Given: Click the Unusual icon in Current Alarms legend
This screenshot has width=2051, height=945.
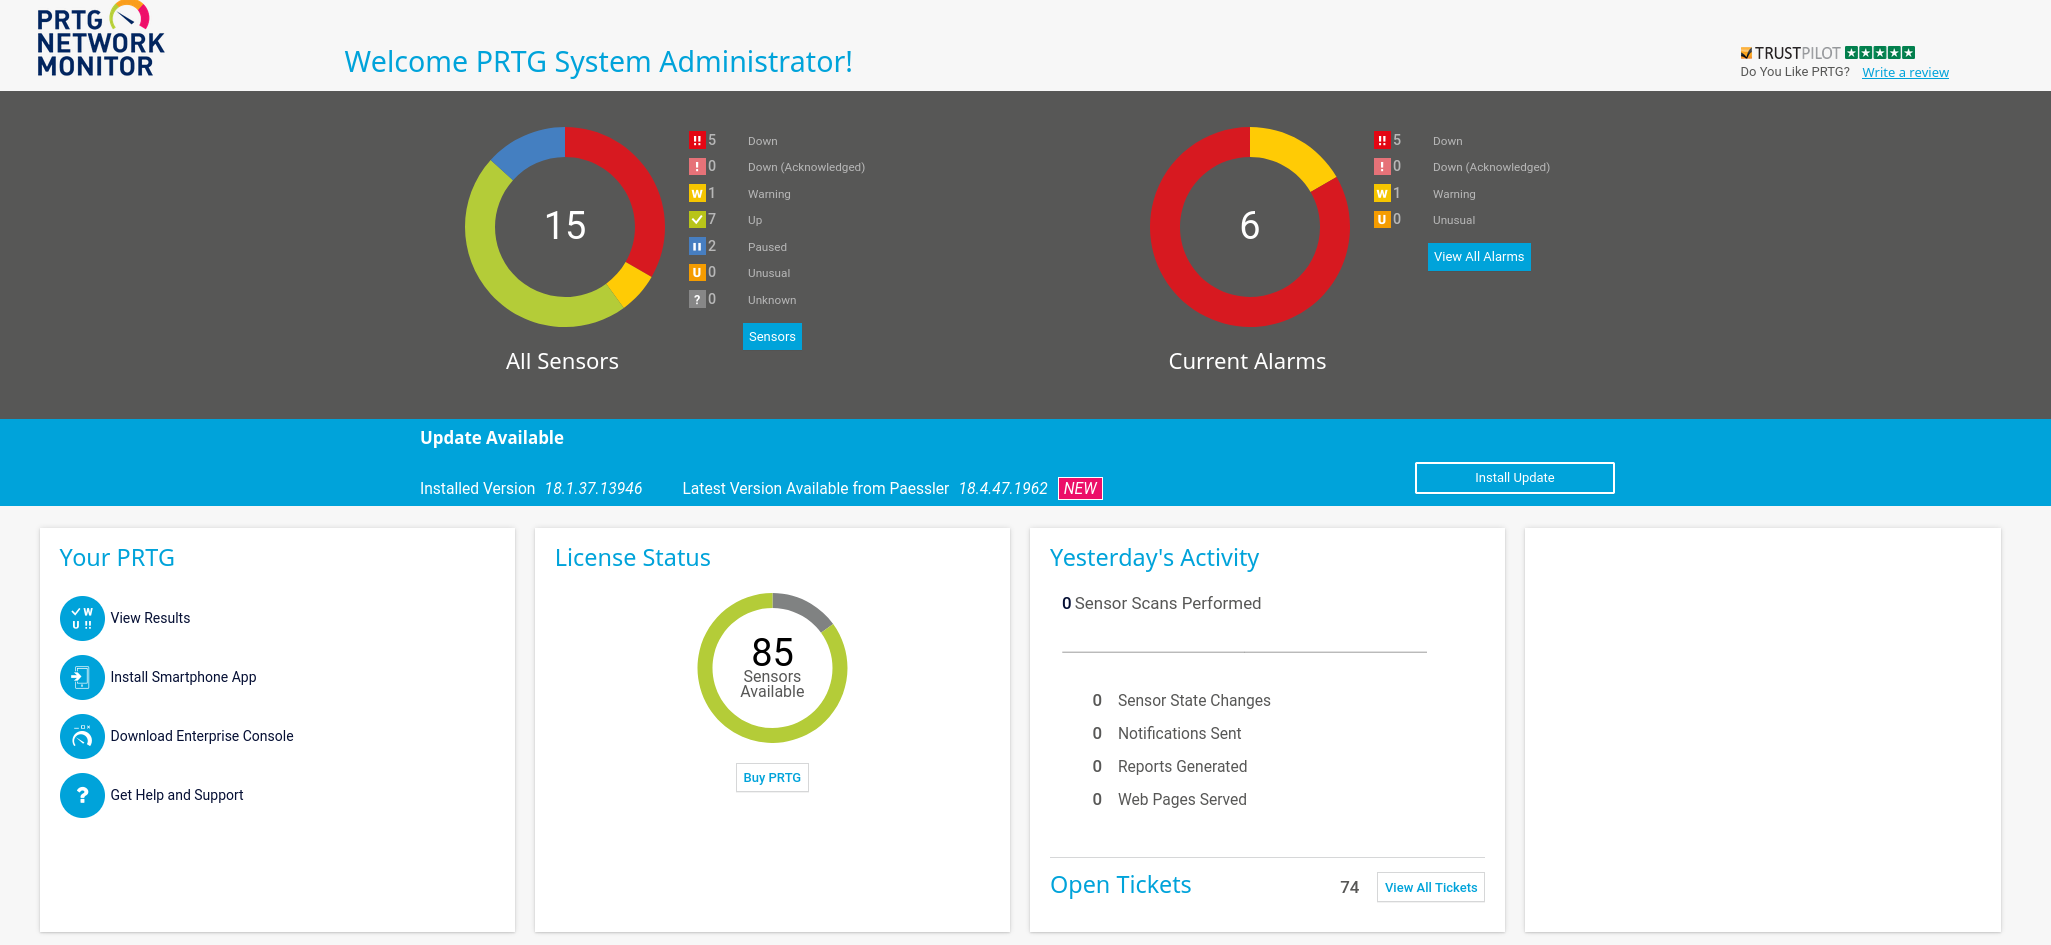Looking at the screenshot, I should pyautogui.click(x=1382, y=220).
